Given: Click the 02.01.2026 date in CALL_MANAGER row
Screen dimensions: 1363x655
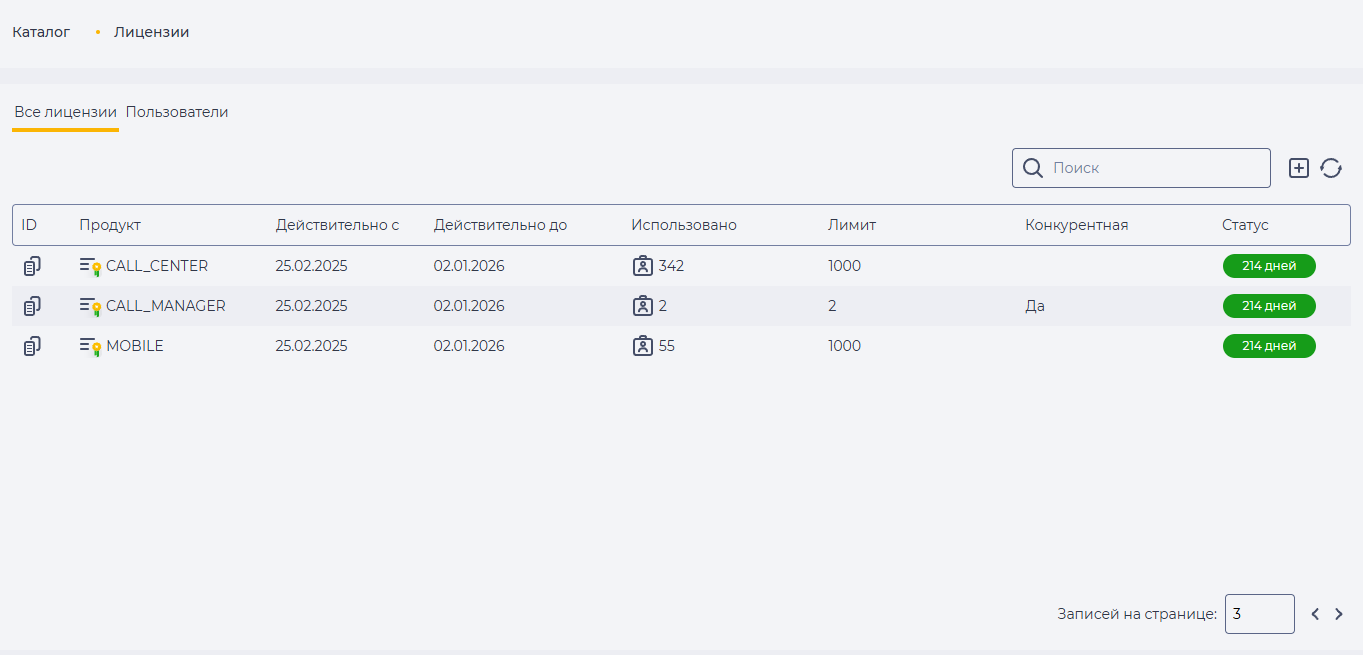Looking at the screenshot, I should [x=469, y=306].
